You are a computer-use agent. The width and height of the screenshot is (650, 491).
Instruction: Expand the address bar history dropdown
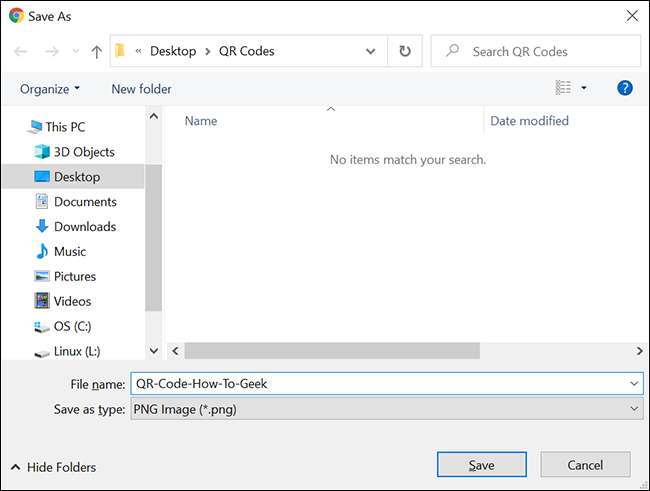(x=371, y=51)
